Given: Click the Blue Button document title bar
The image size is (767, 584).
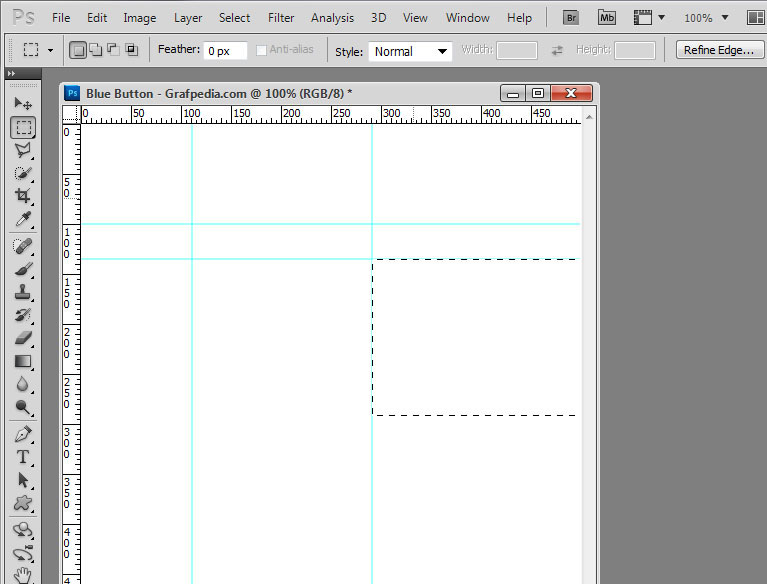Looking at the screenshot, I should point(329,93).
